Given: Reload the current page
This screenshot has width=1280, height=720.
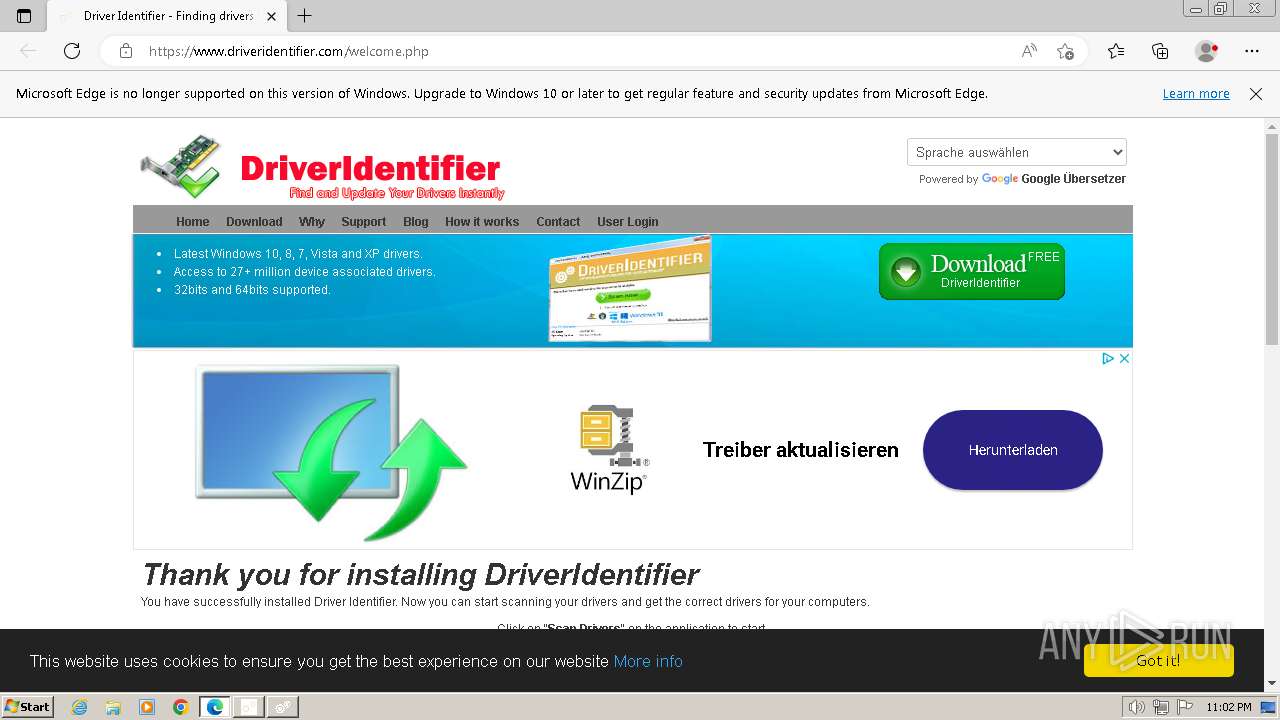Looking at the screenshot, I should (72, 51).
